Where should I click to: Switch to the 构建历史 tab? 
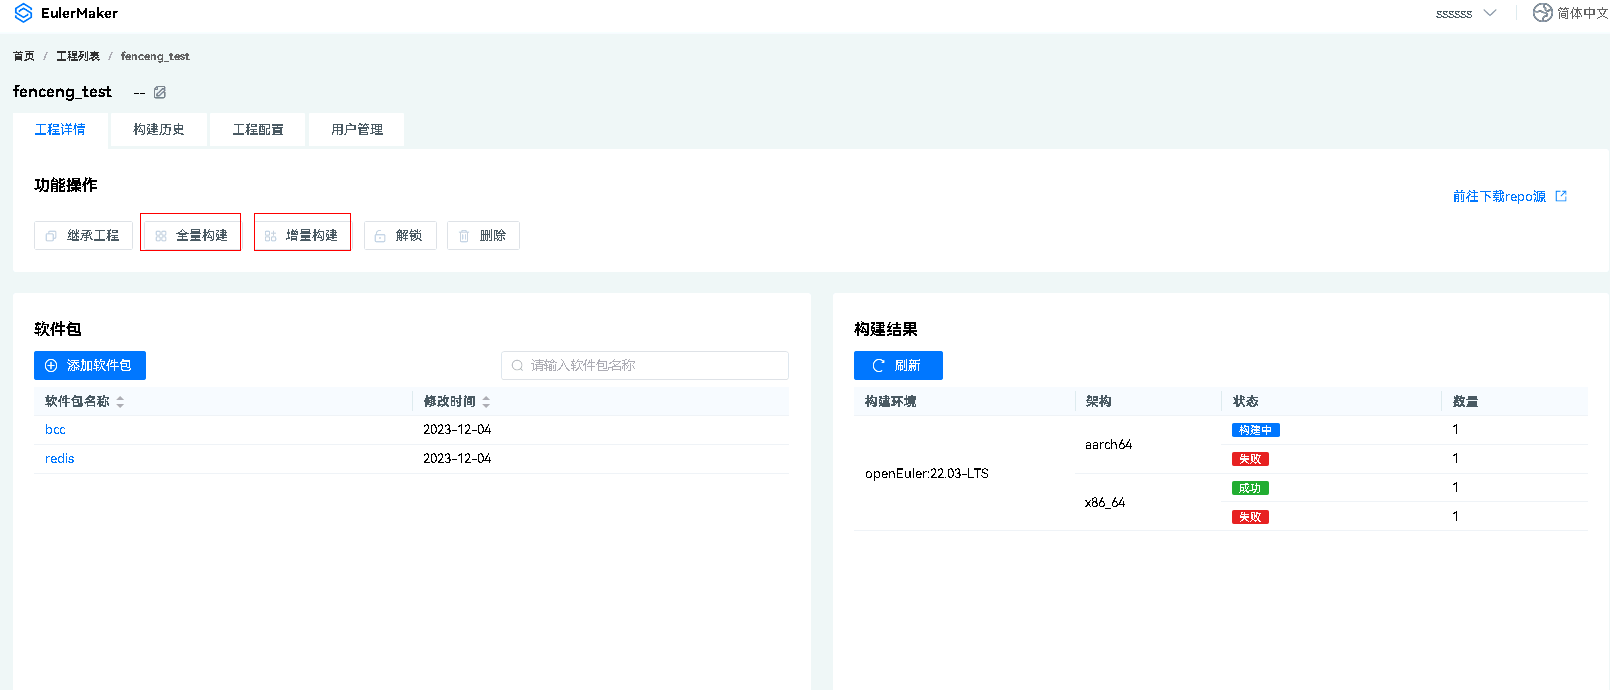159,130
